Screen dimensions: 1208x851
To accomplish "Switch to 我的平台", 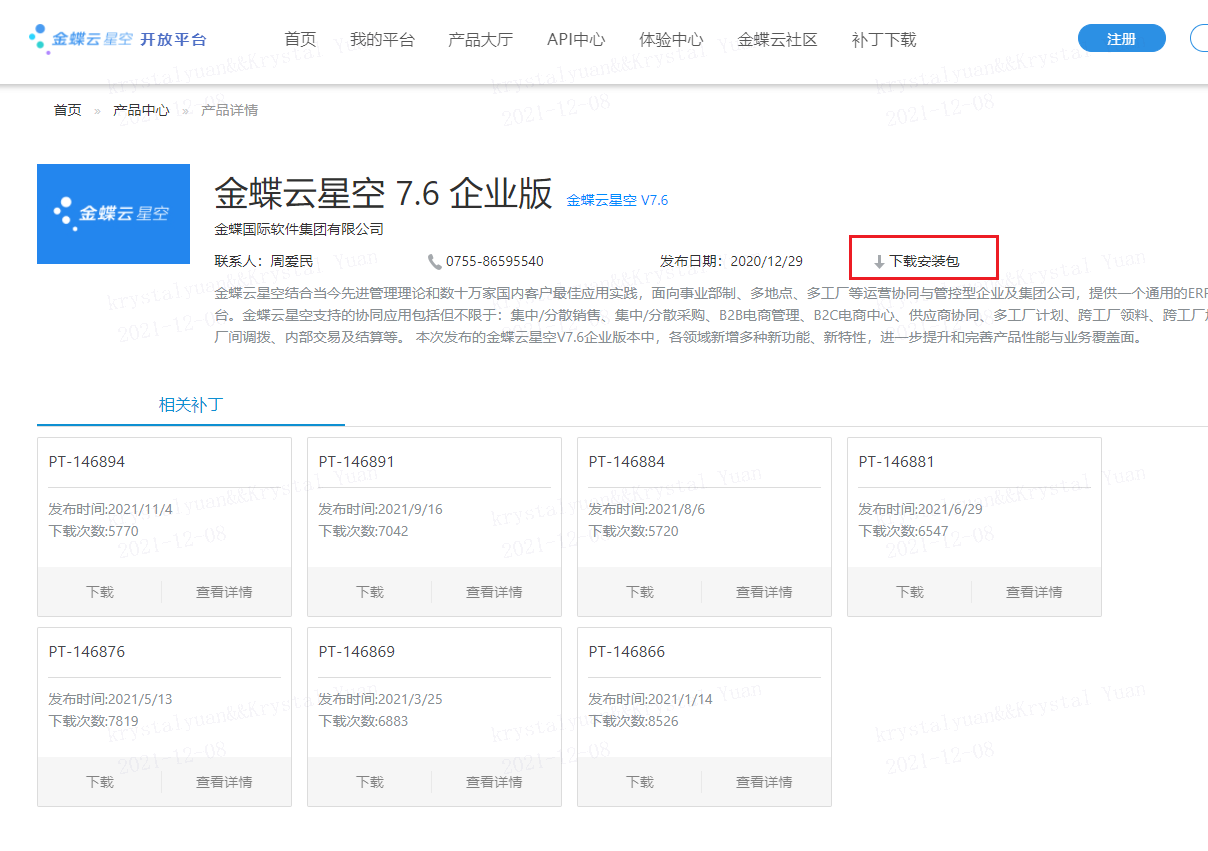I will 380,40.
